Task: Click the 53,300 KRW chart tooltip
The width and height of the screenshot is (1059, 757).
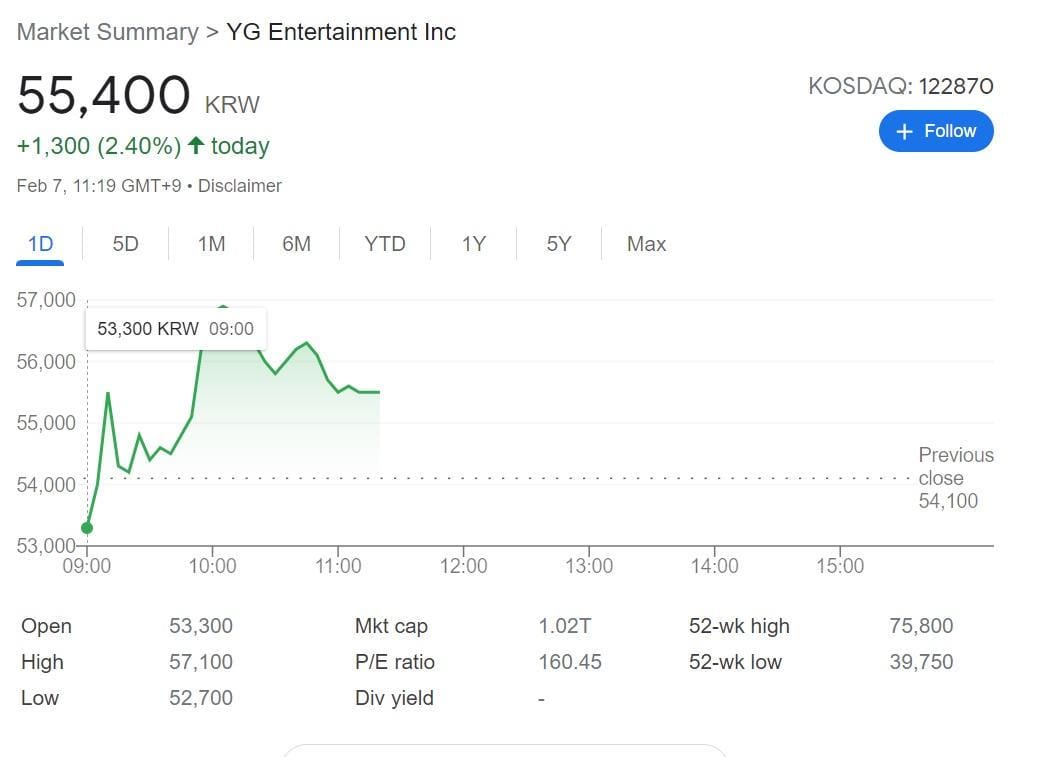Action: coord(175,329)
